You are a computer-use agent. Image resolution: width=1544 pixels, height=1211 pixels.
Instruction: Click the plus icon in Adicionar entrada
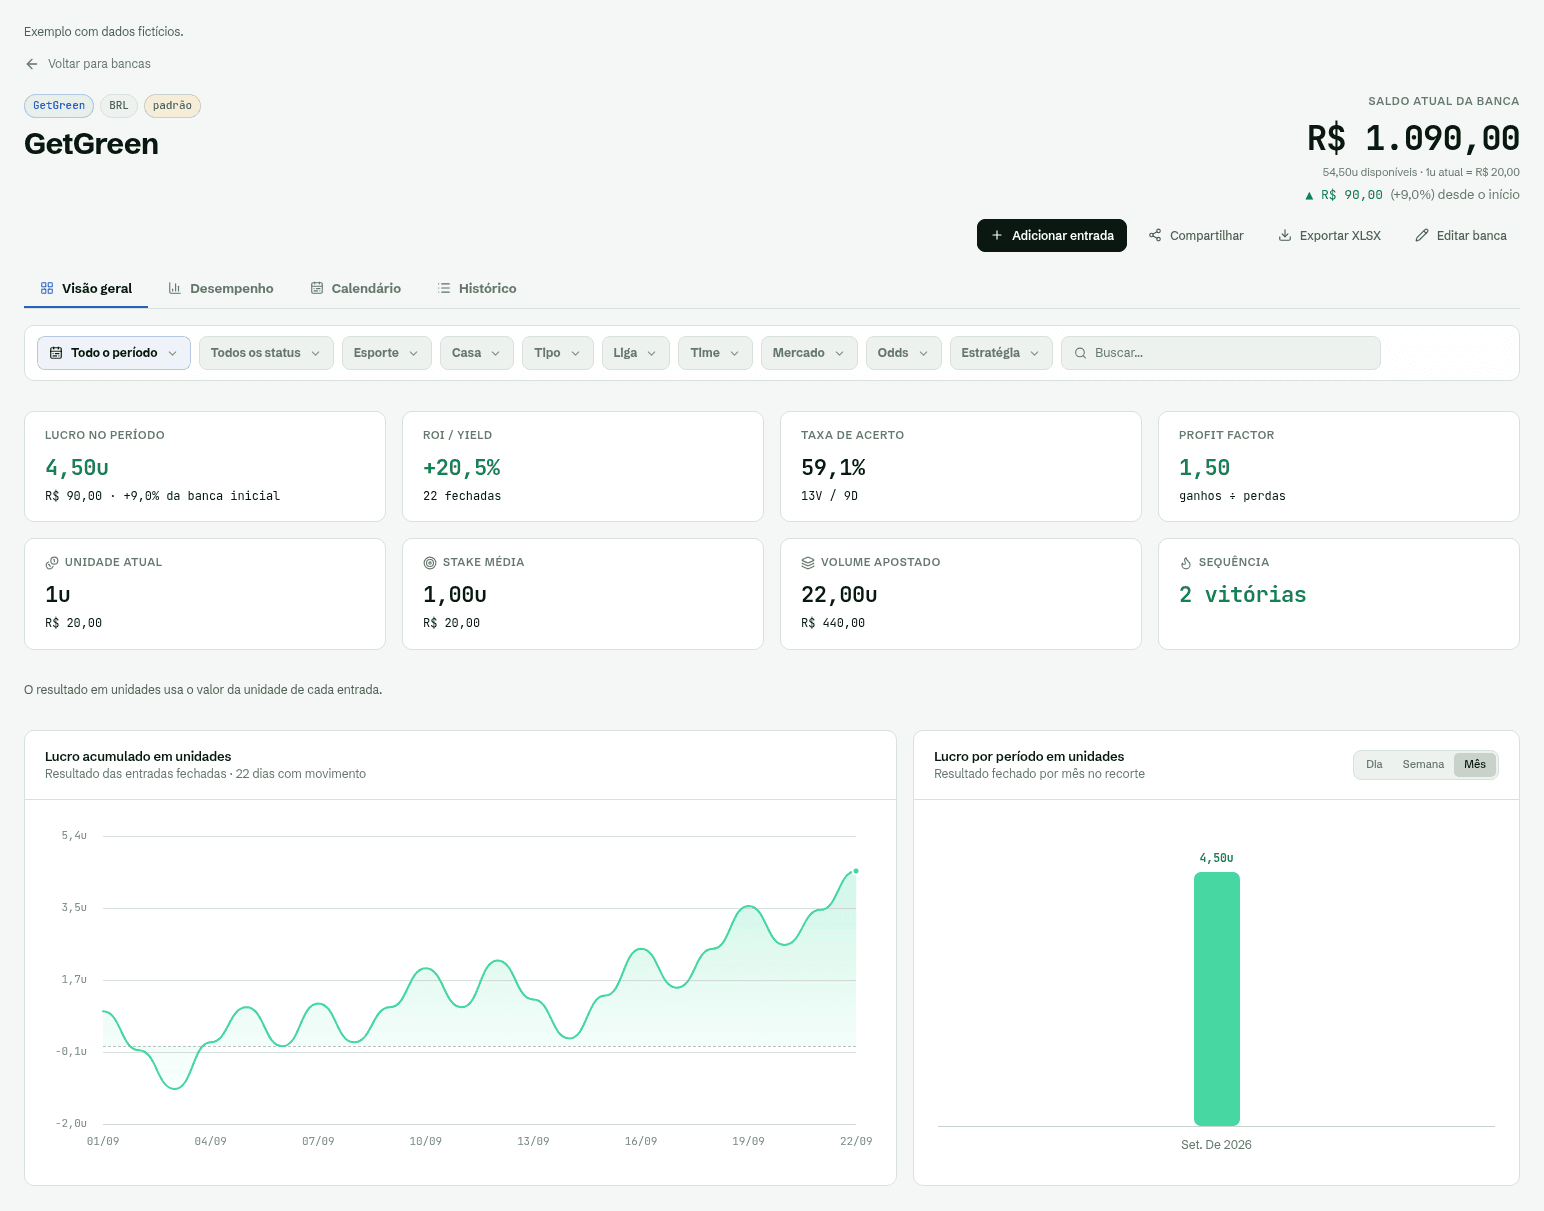997,236
